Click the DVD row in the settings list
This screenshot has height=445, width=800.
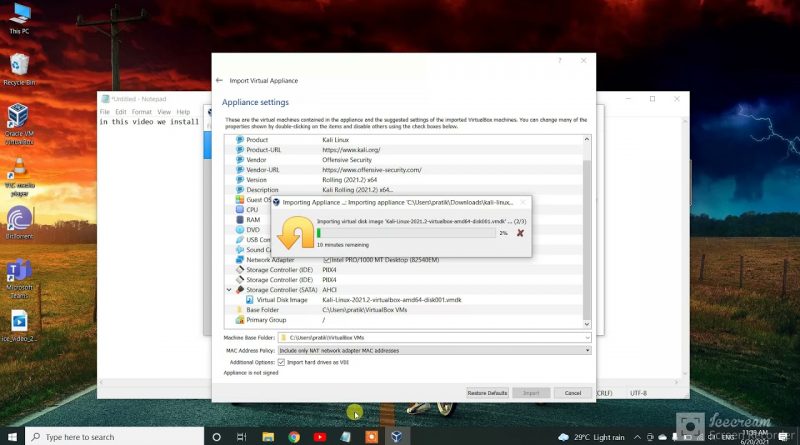point(253,230)
